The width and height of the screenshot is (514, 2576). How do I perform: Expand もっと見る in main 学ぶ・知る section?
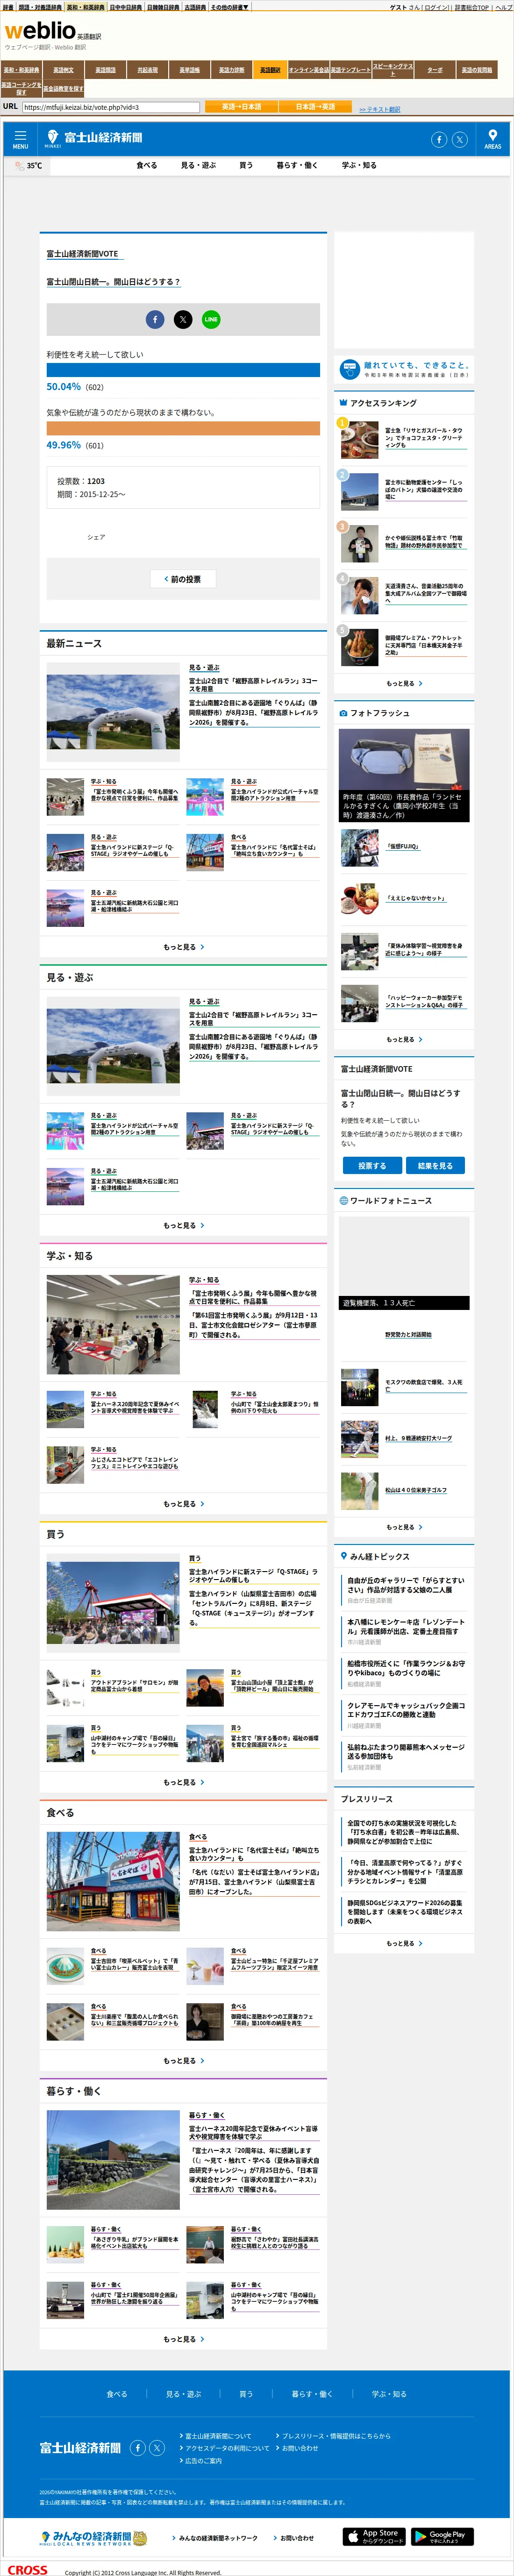[183, 1504]
